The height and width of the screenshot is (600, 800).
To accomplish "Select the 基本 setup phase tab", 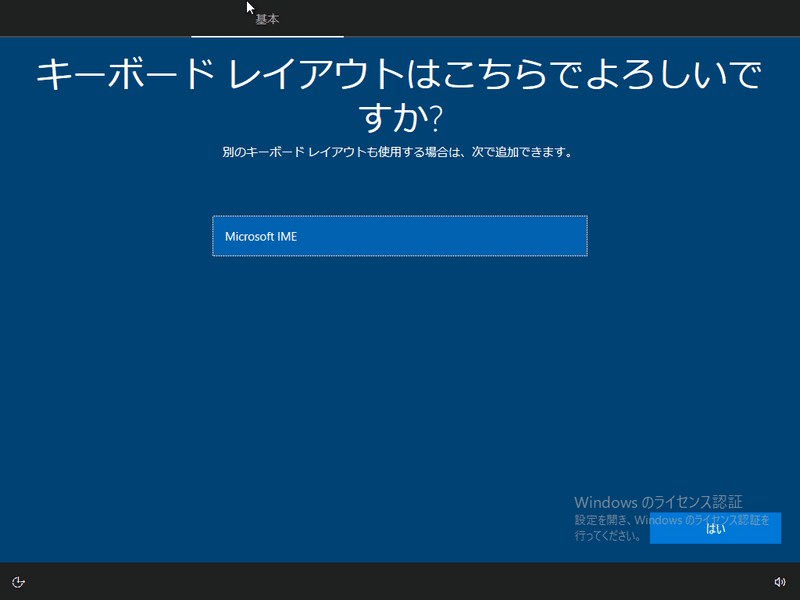I will click(266, 17).
